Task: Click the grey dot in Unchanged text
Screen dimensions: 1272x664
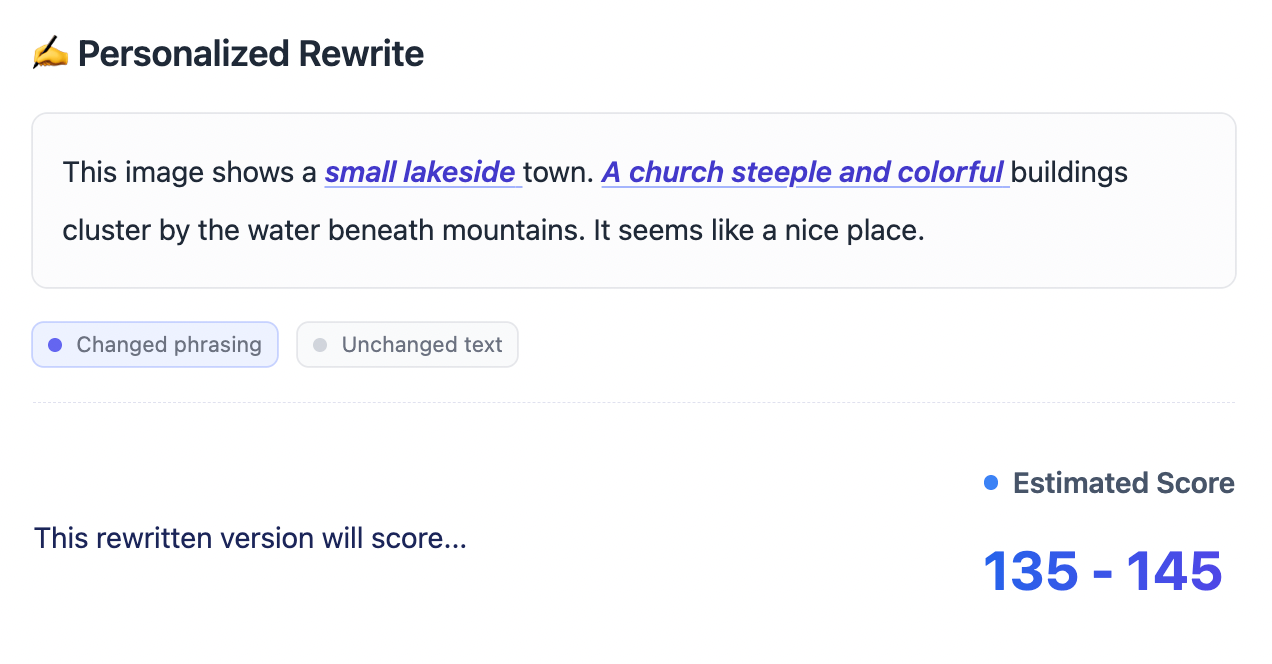Action: pyautogui.click(x=320, y=345)
